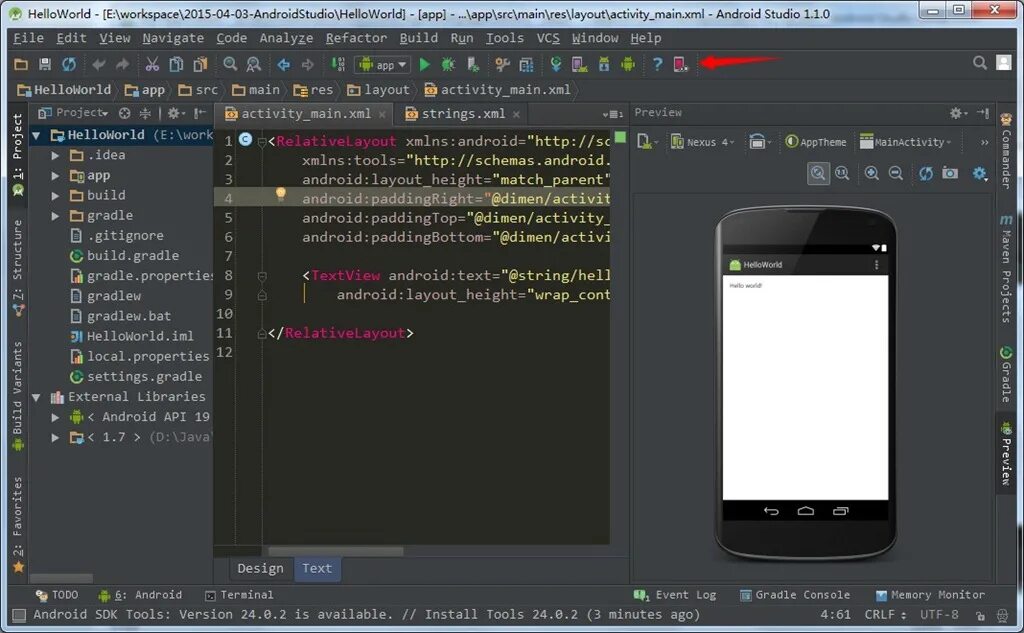This screenshot has width=1024, height=633.
Task: Navigate Forward with the right arrow
Action: click(308, 64)
